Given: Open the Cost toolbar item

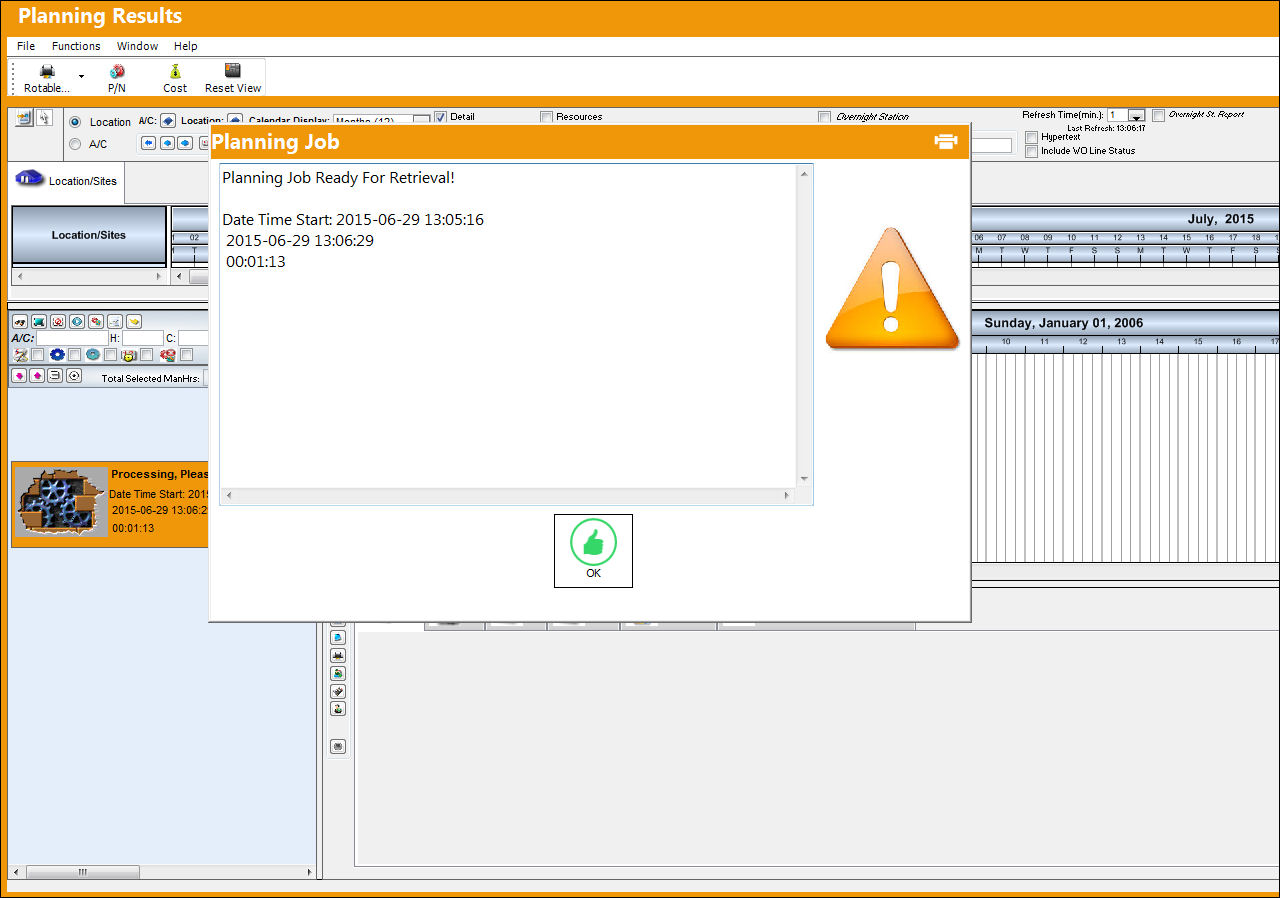Looking at the screenshot, I should (x=175, y=78).
